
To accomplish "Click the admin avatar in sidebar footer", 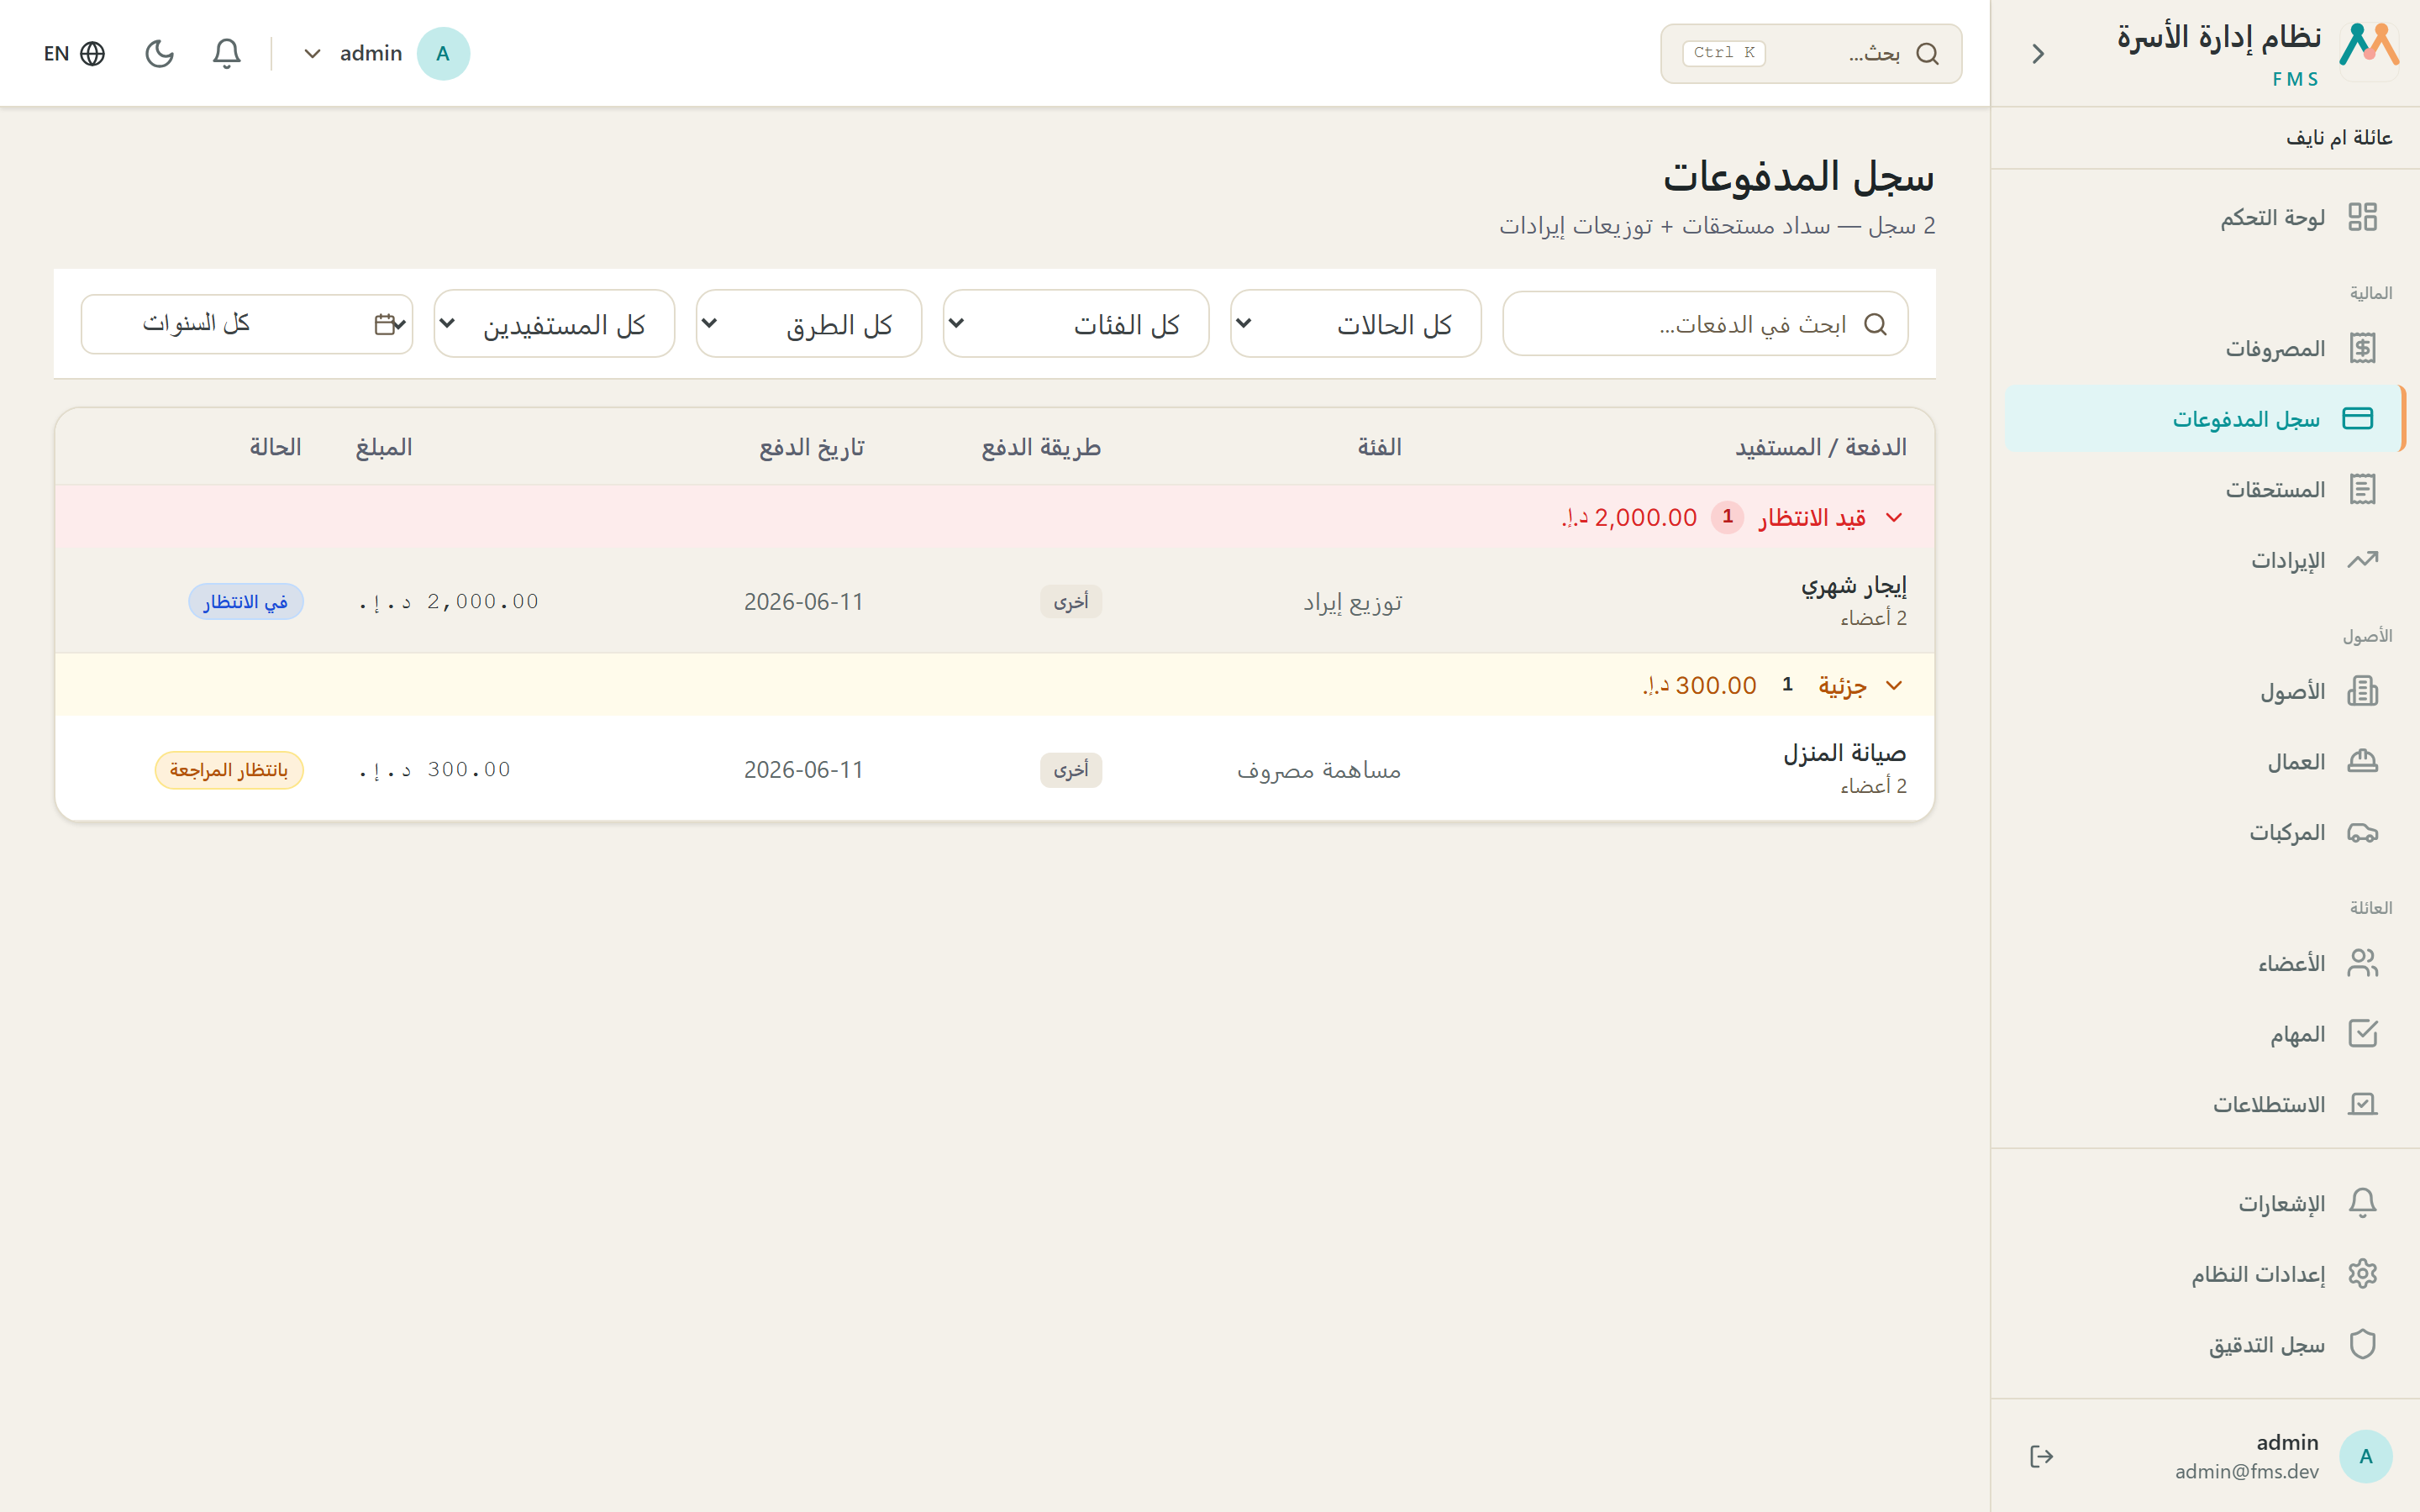I will tap(2365, 1456).
